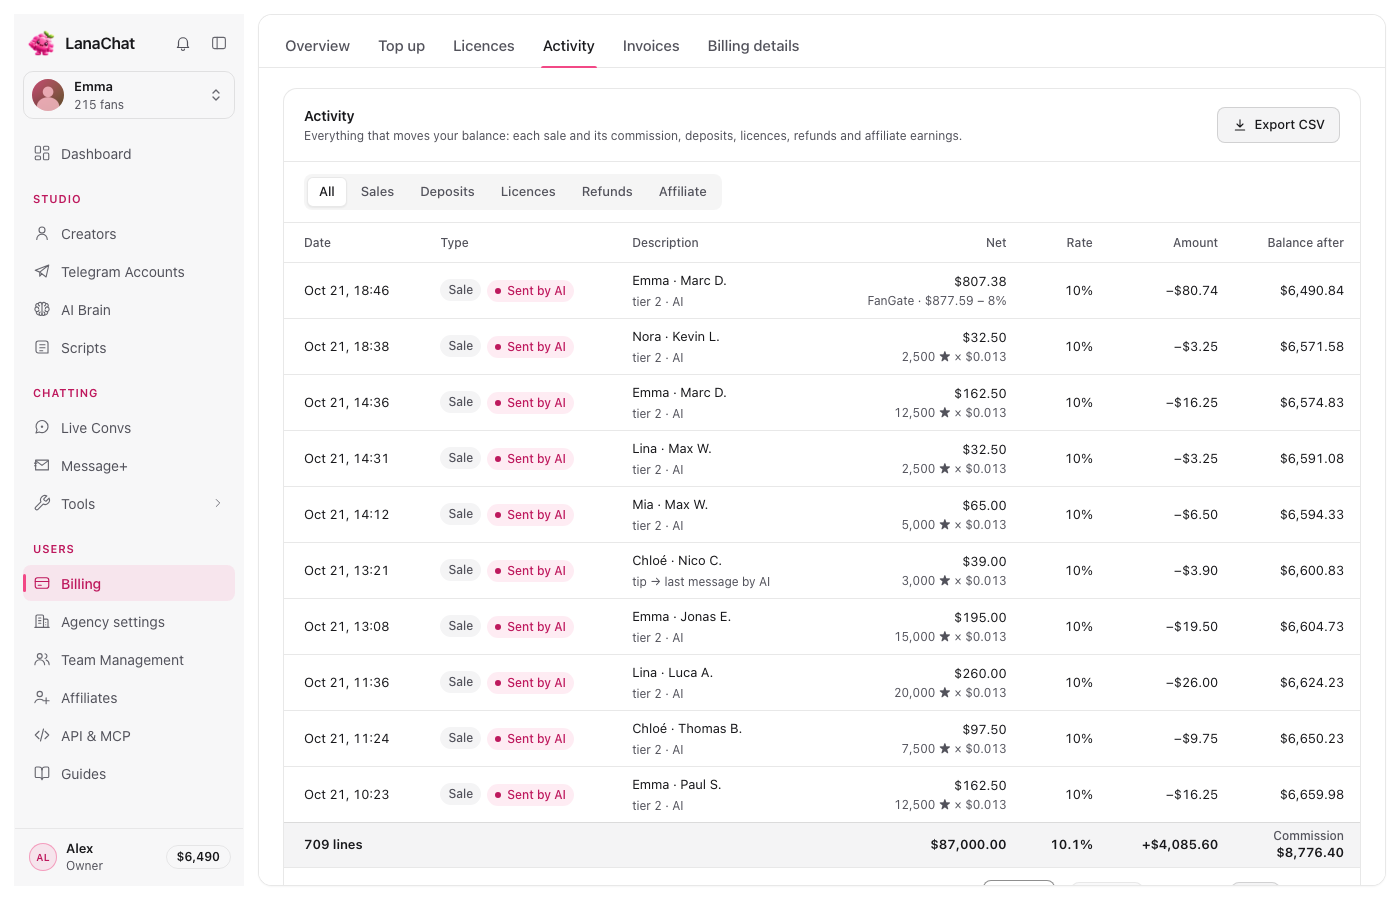Image resolution: width=1400 pixels, height=900 pixels.
Task: Click the AI Brain icon
Action: tap(42, 309)
